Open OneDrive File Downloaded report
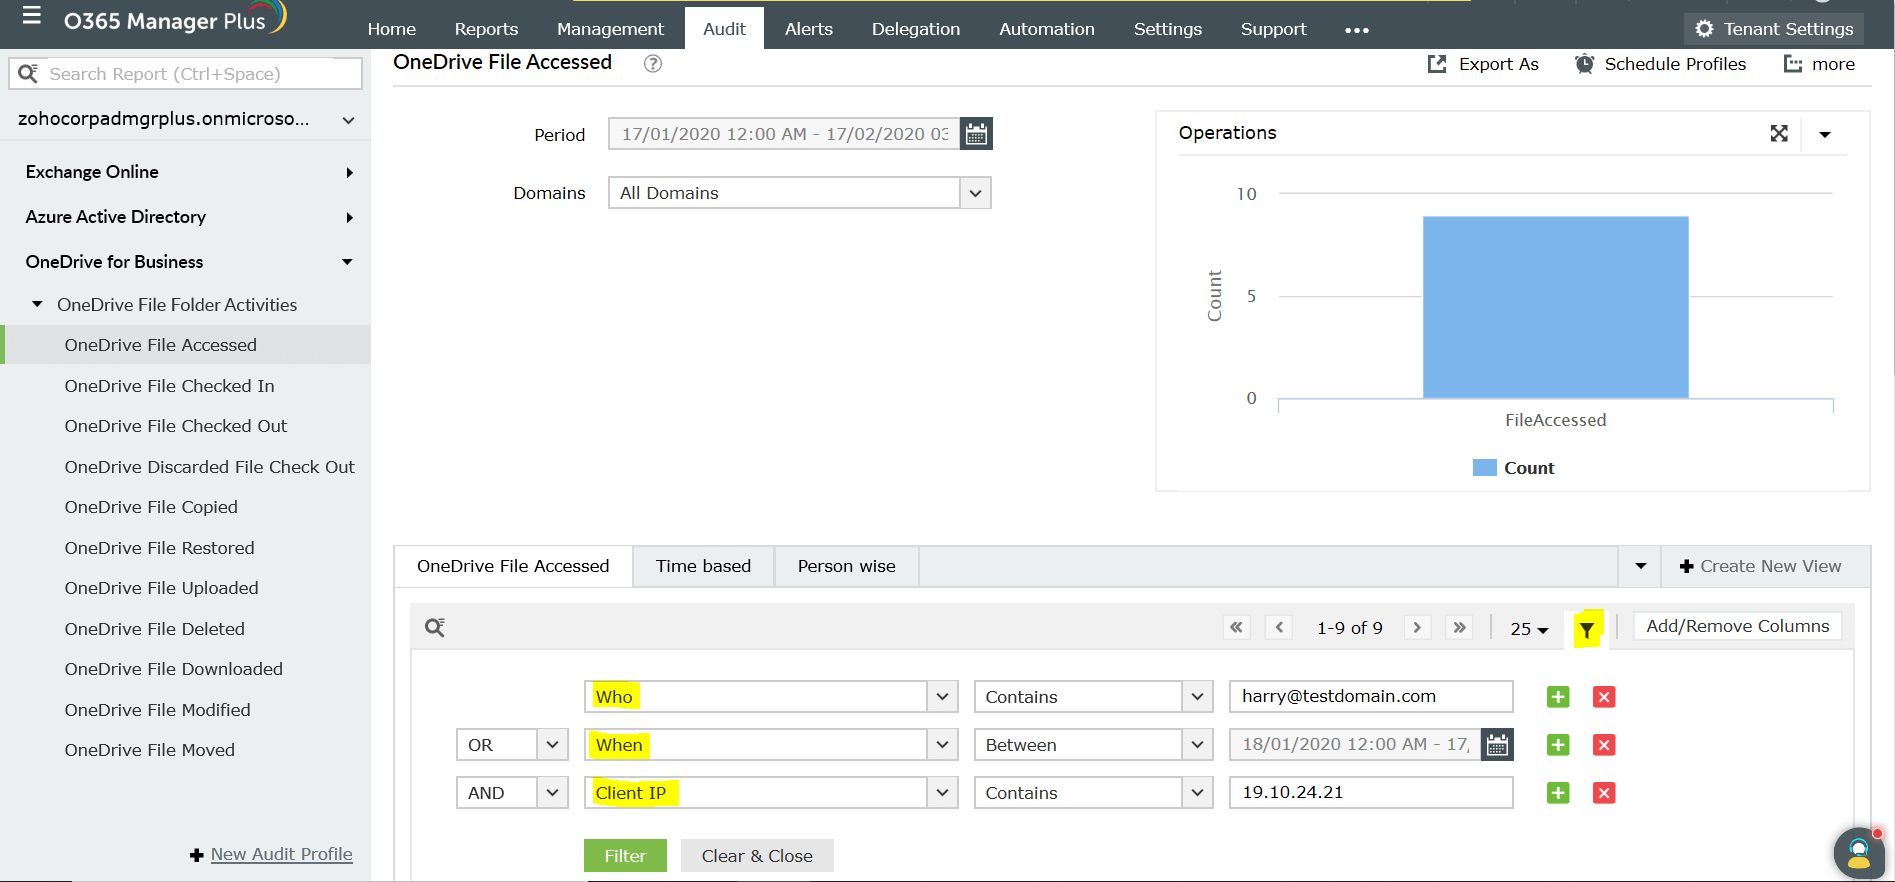This screenshot has height=882, width=1895. click(x=174, y=669)
